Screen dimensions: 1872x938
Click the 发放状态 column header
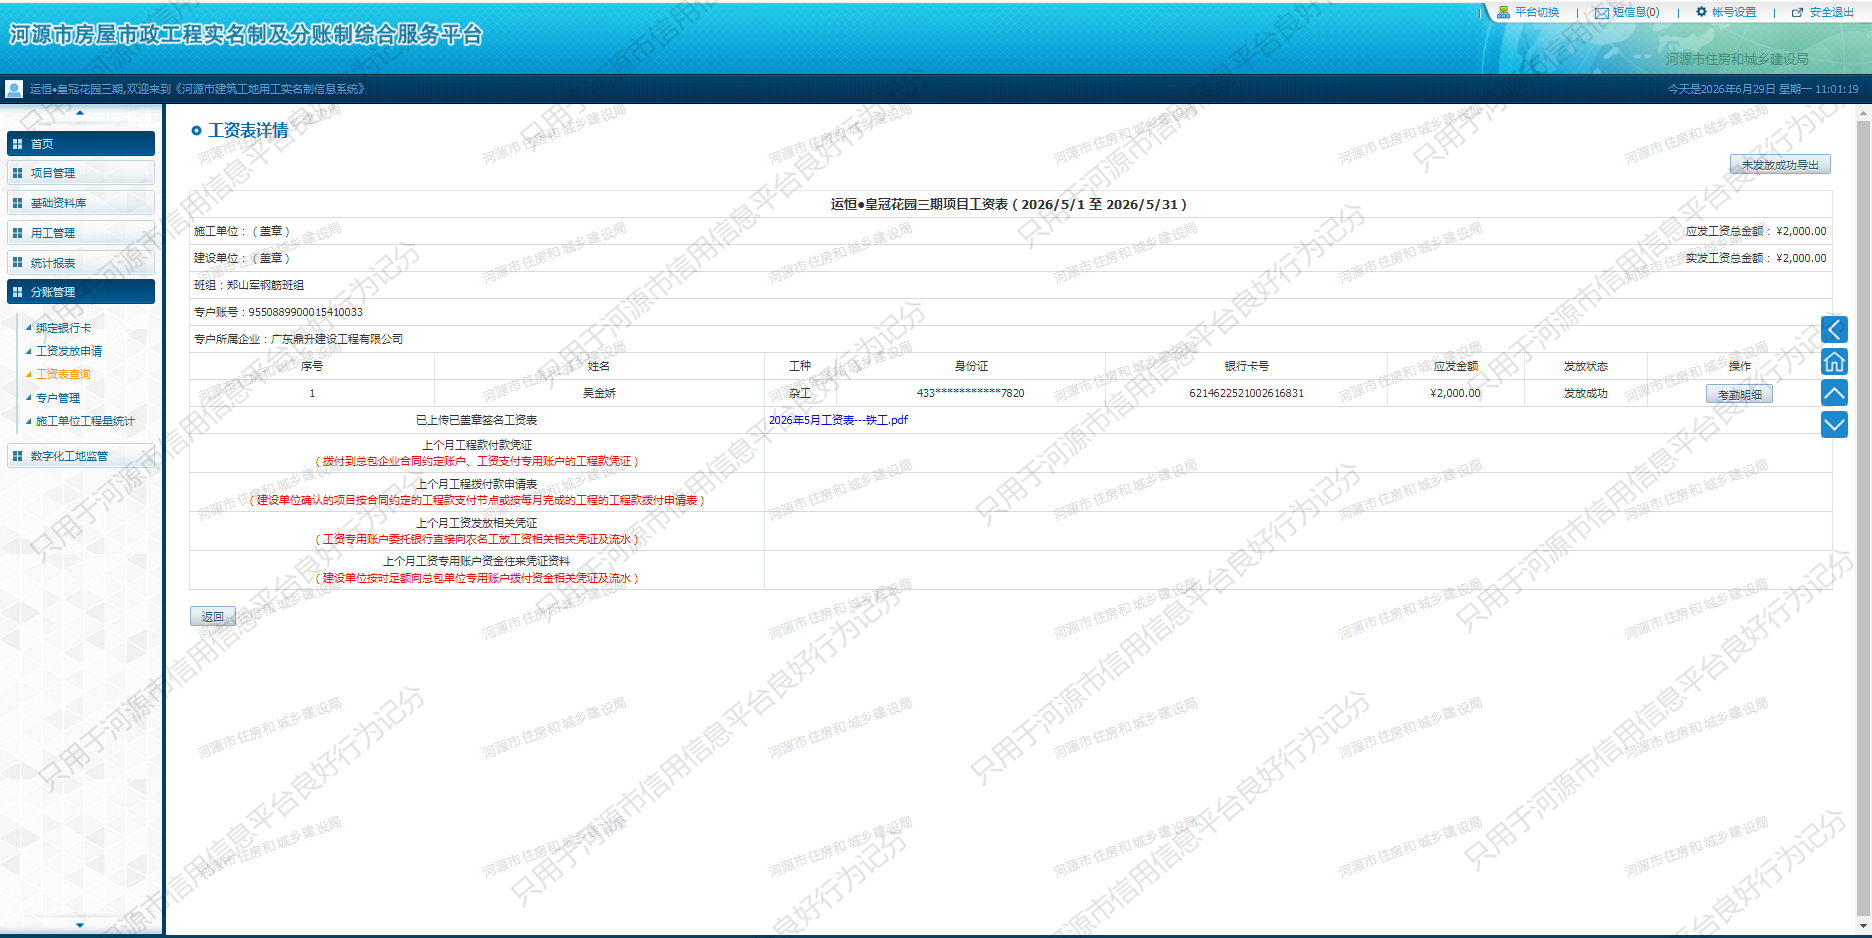pos(1585,366)
